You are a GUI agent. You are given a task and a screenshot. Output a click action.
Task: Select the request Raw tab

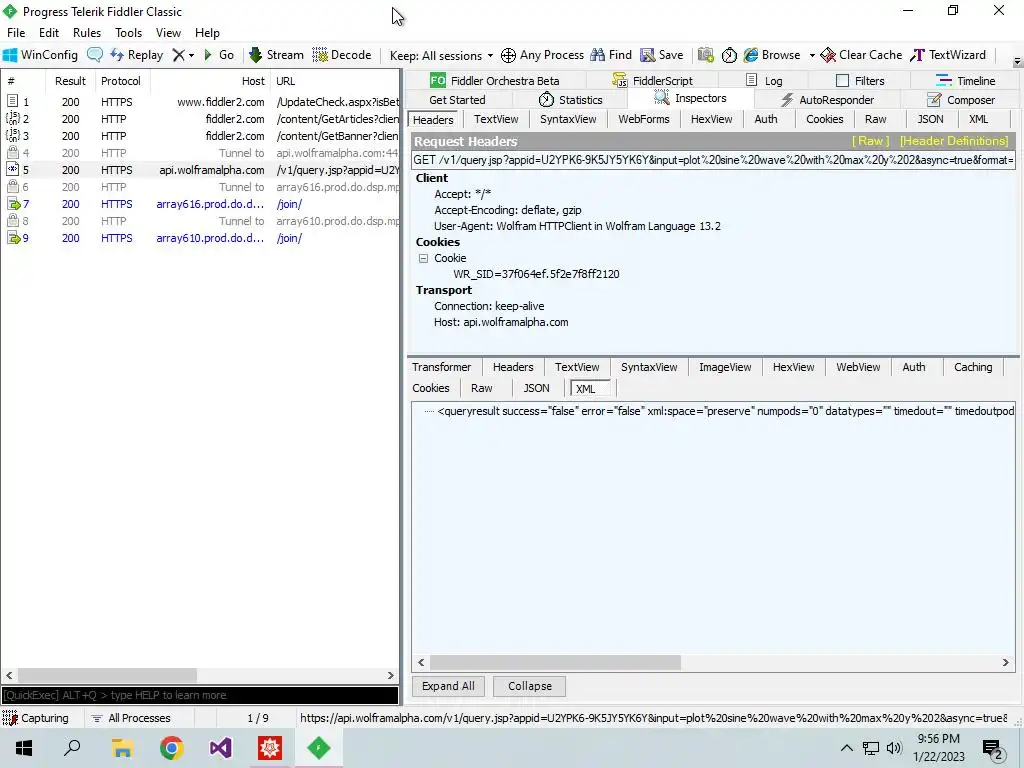[x=876, y=119]
